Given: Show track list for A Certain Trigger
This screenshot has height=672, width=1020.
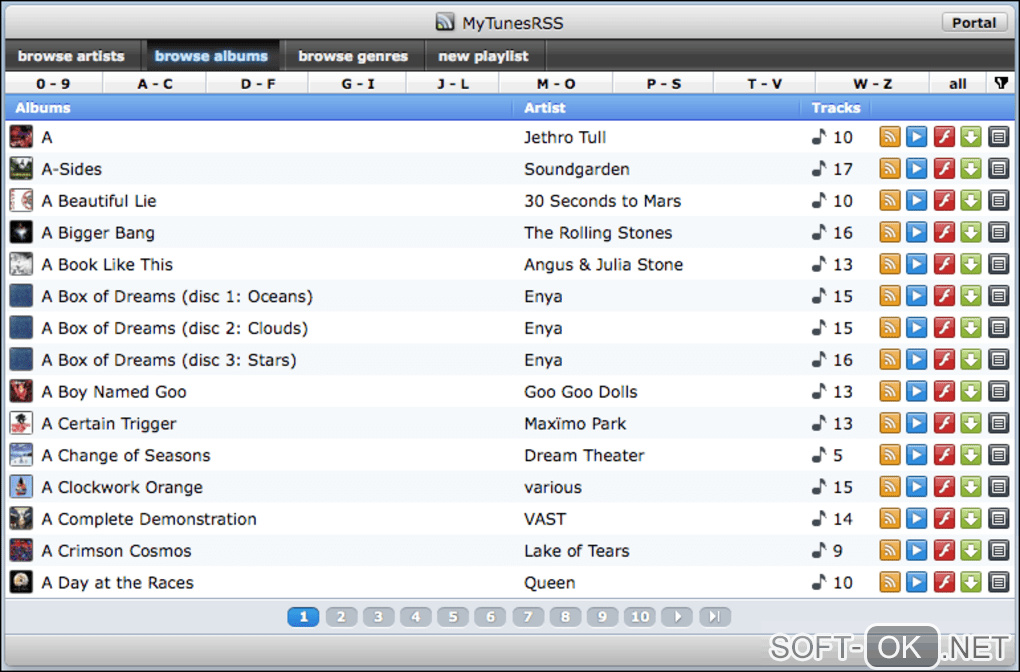Looking at the screenshot, I should 999,423.
